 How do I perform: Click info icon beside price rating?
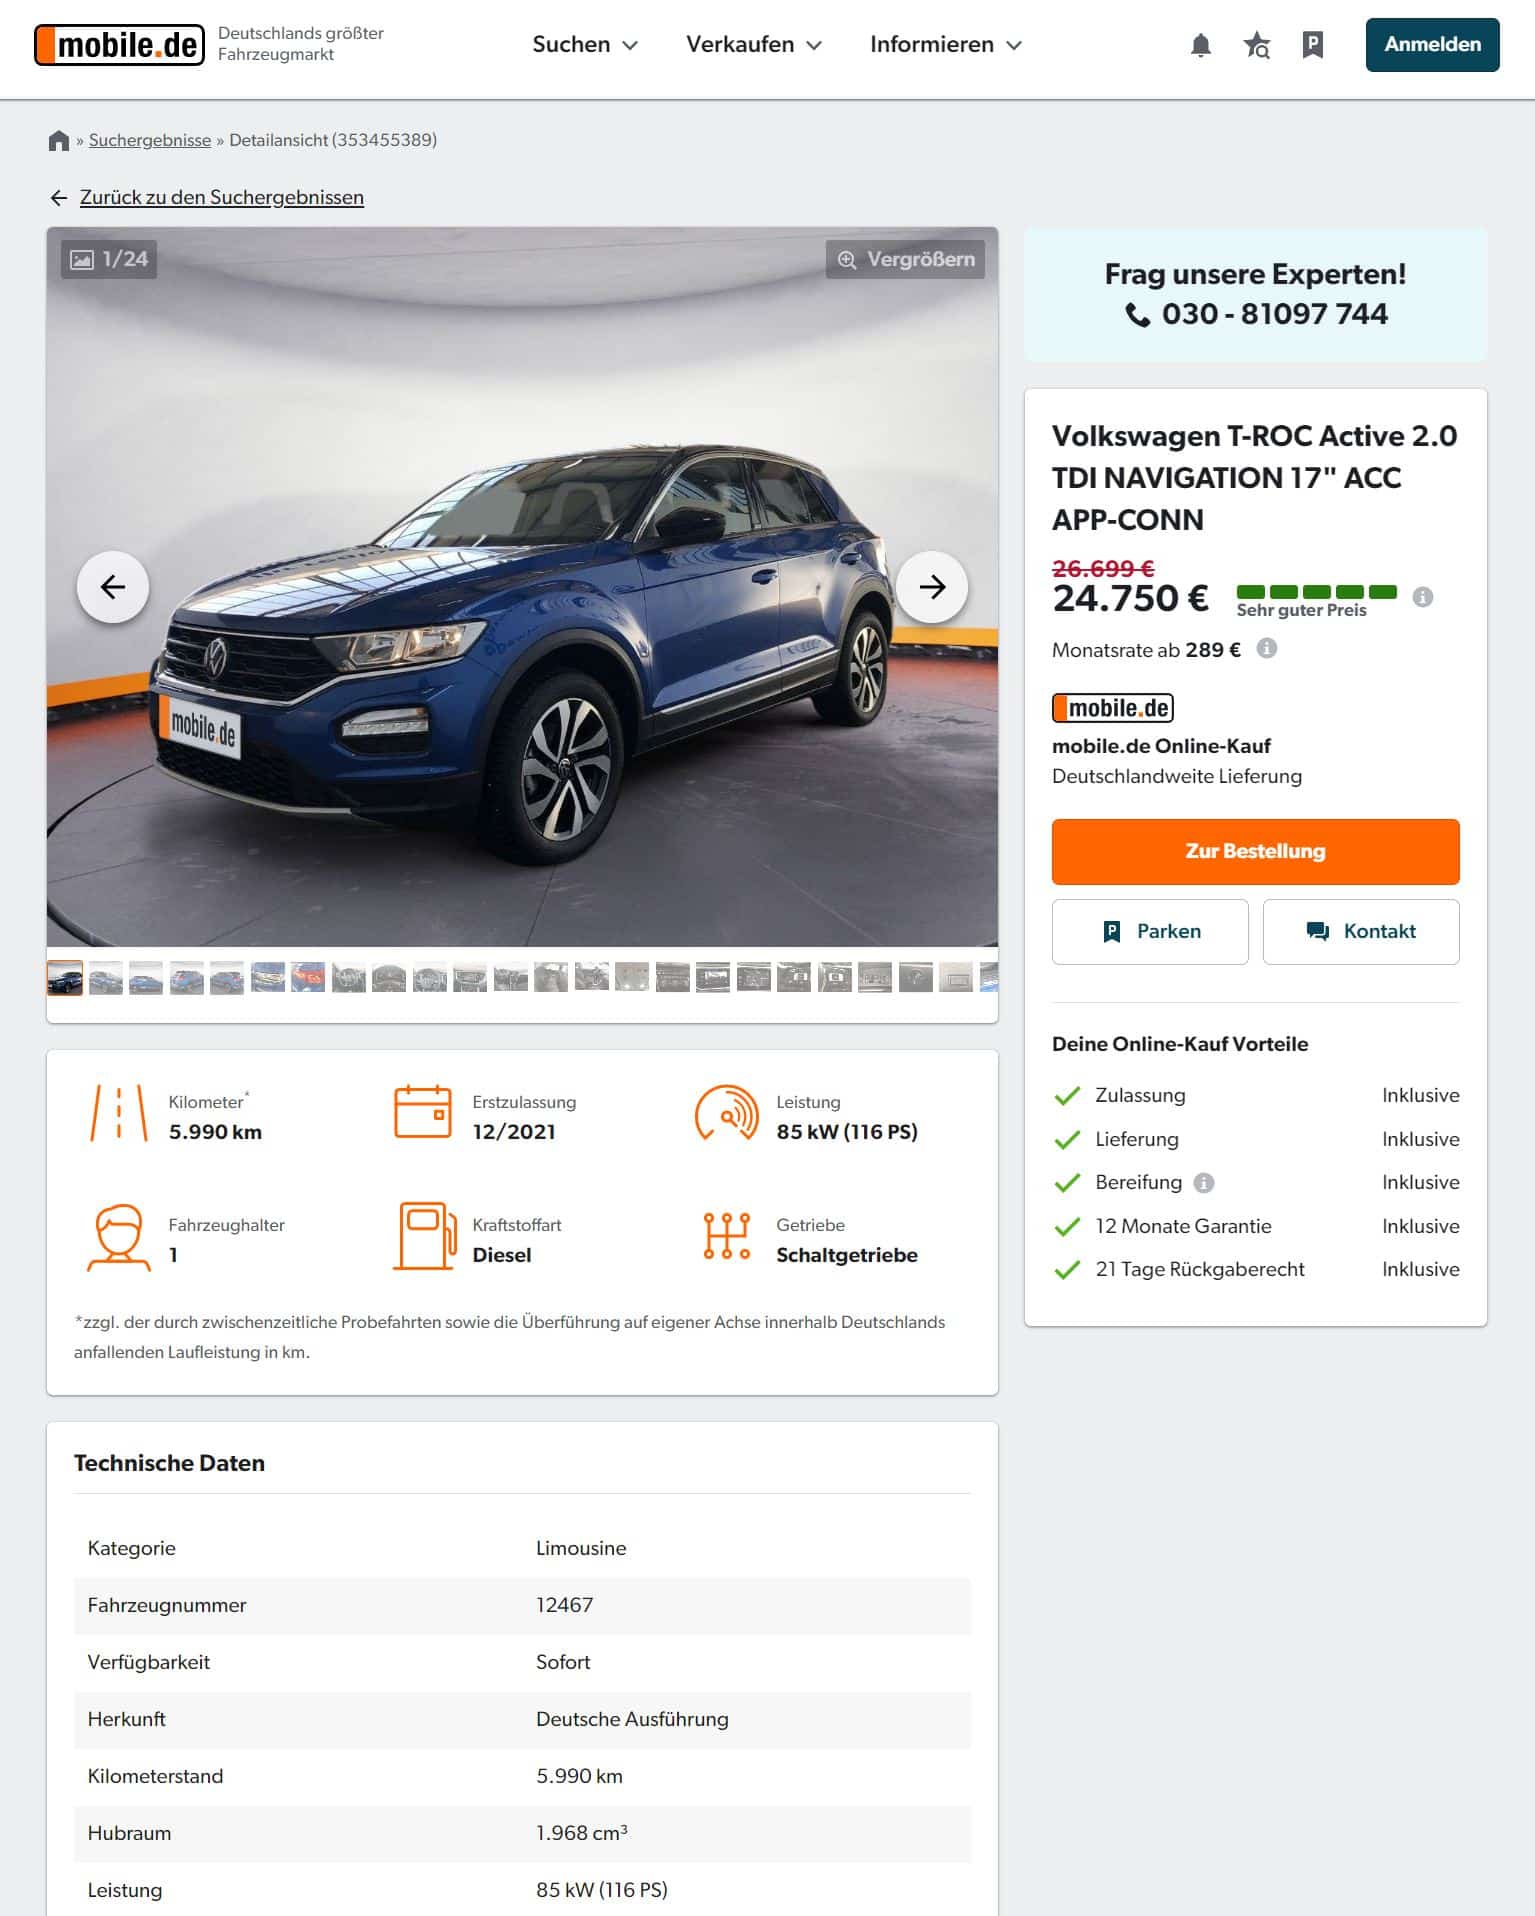pyautogui.click(x=1423, y=597)
